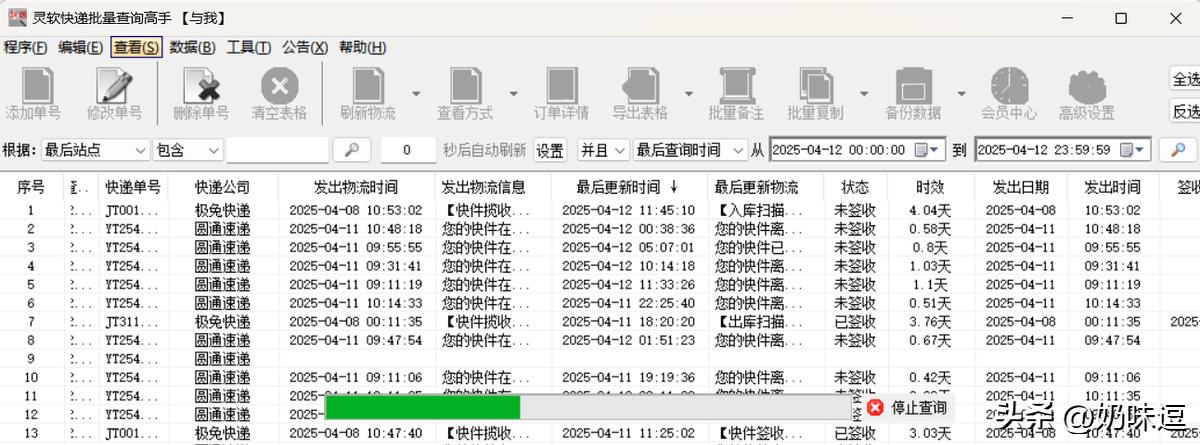This screenshot has width=1200, height=445.
Task: Click the keyword search text field
Action: tap(276, 150)
